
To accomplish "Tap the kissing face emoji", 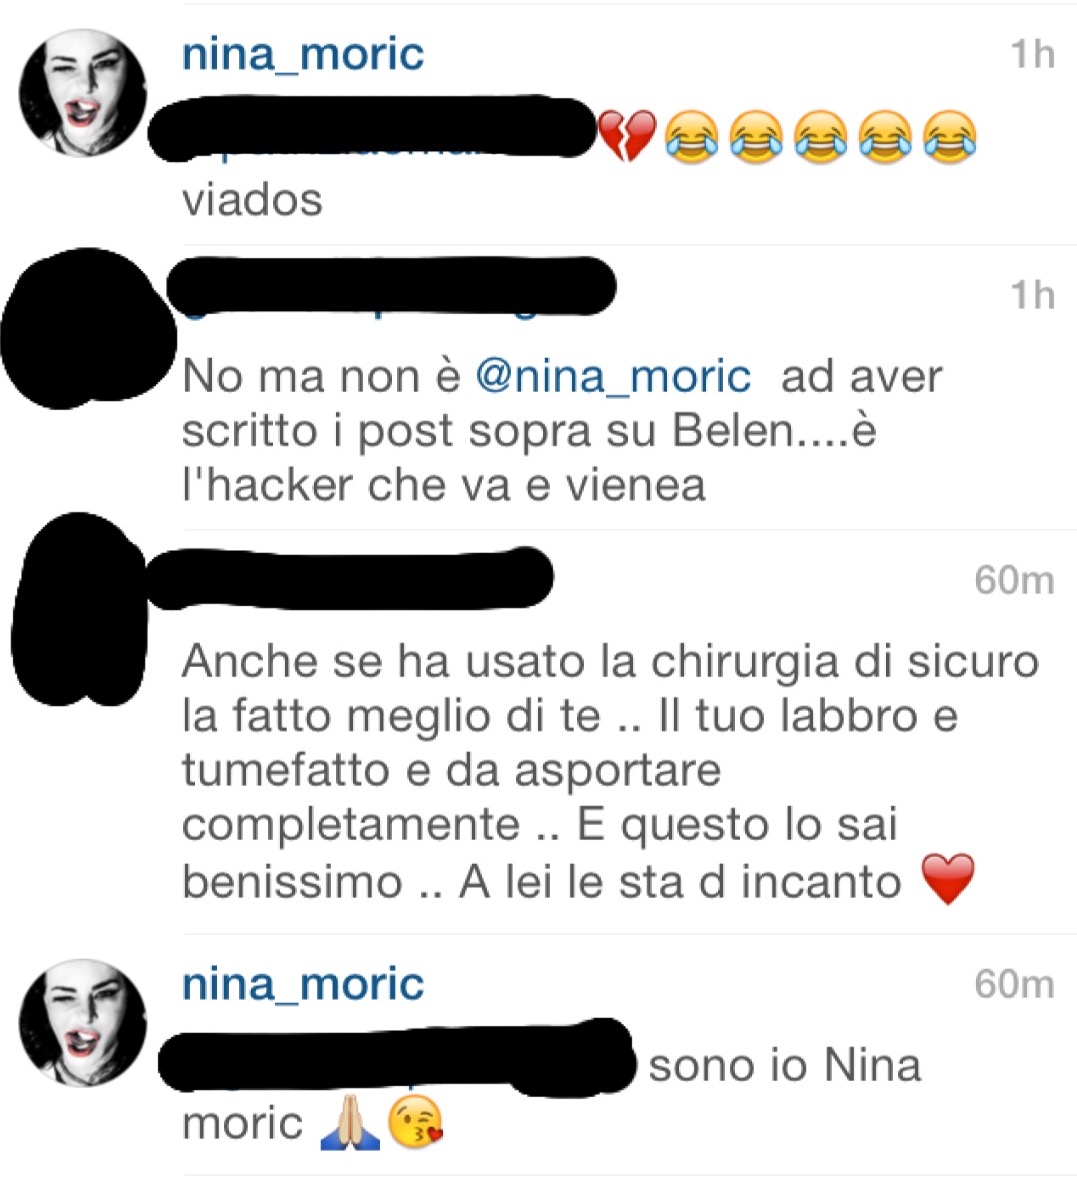I will tap(415, 1122).
